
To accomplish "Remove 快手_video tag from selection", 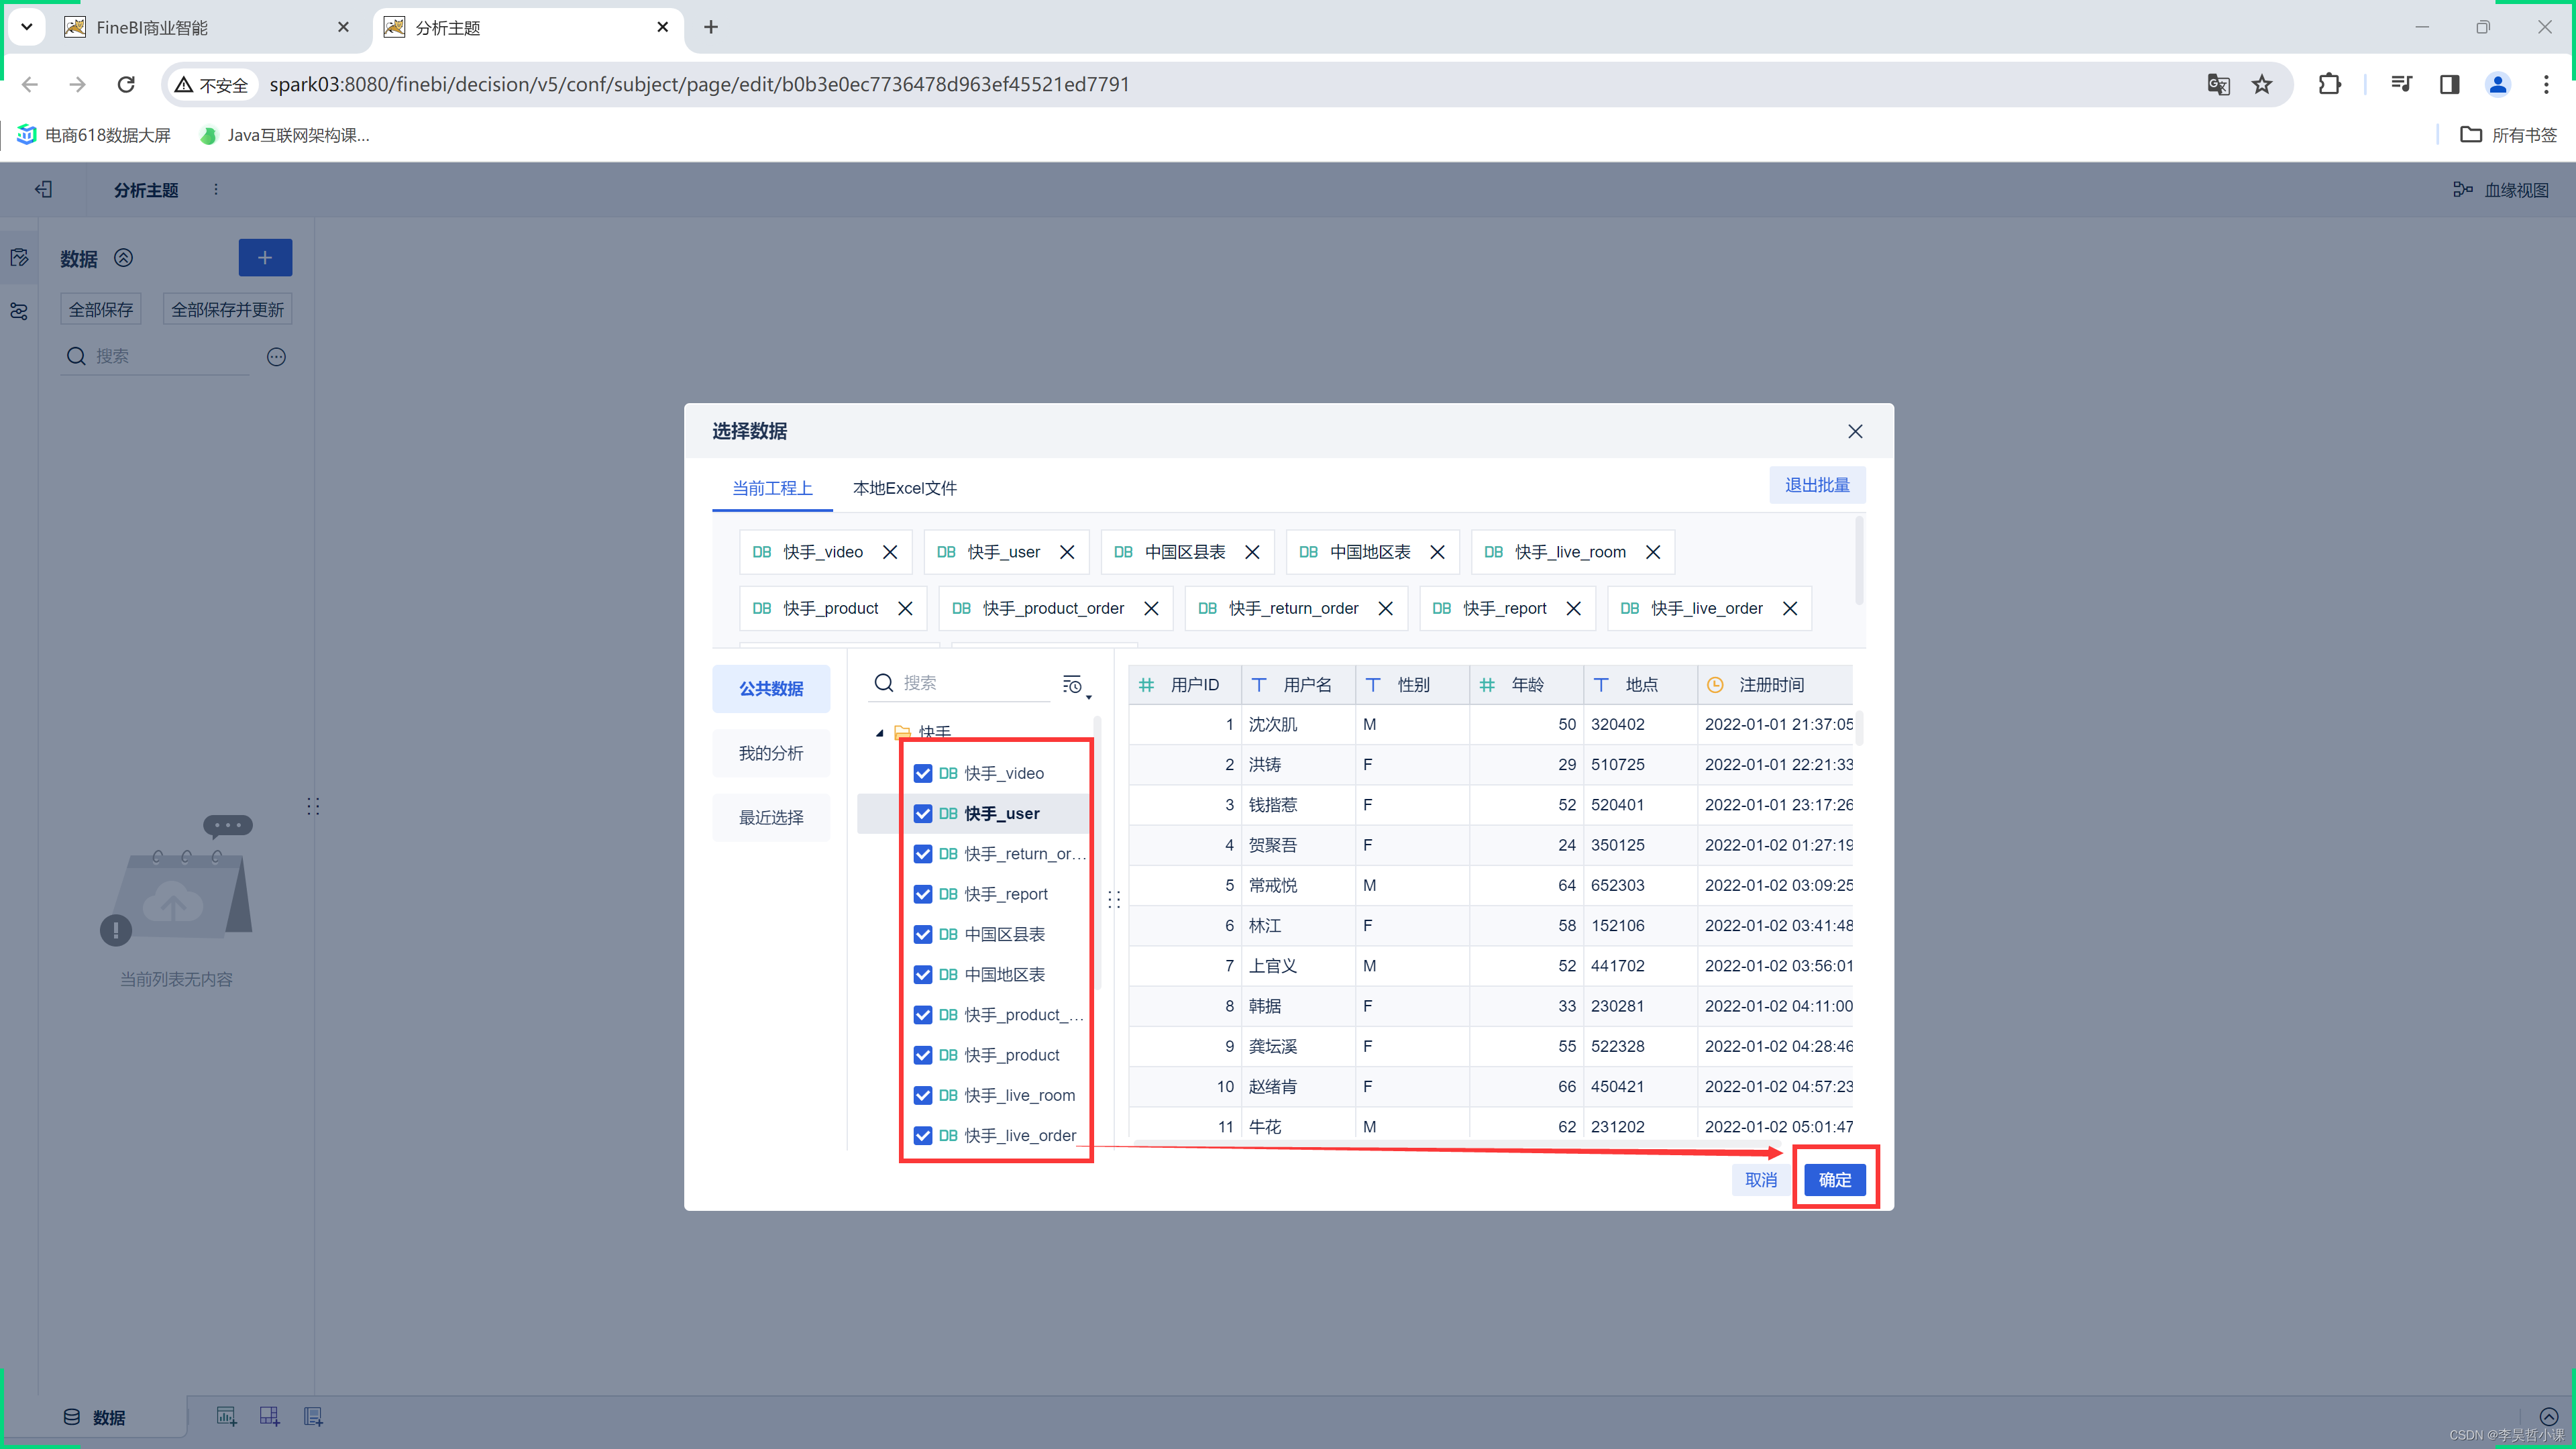I will [x=890, y=552].
